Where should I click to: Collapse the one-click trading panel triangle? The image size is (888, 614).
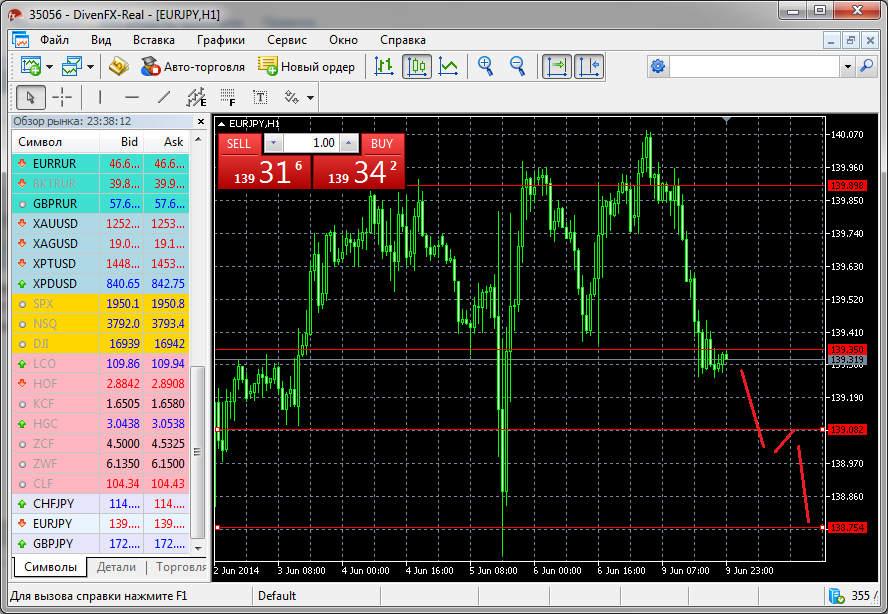(x=221, y=123)
